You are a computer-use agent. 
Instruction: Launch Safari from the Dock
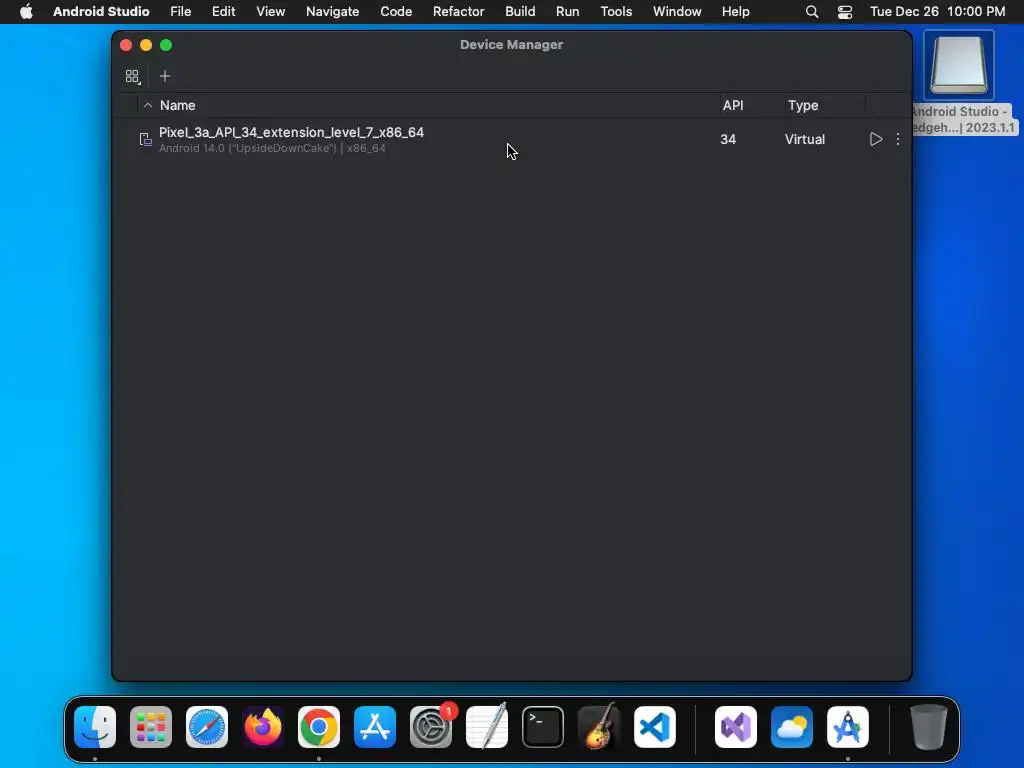207,727
